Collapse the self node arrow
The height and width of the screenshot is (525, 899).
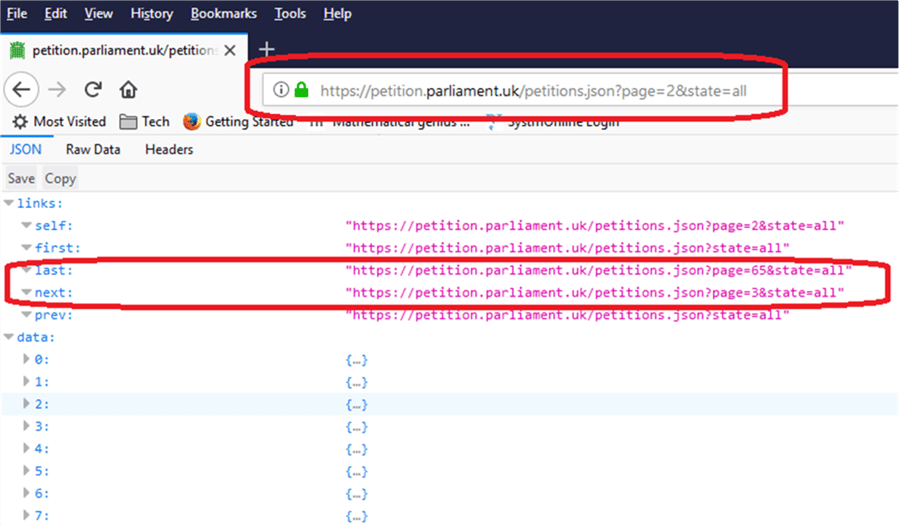click(x=26, y=225)
